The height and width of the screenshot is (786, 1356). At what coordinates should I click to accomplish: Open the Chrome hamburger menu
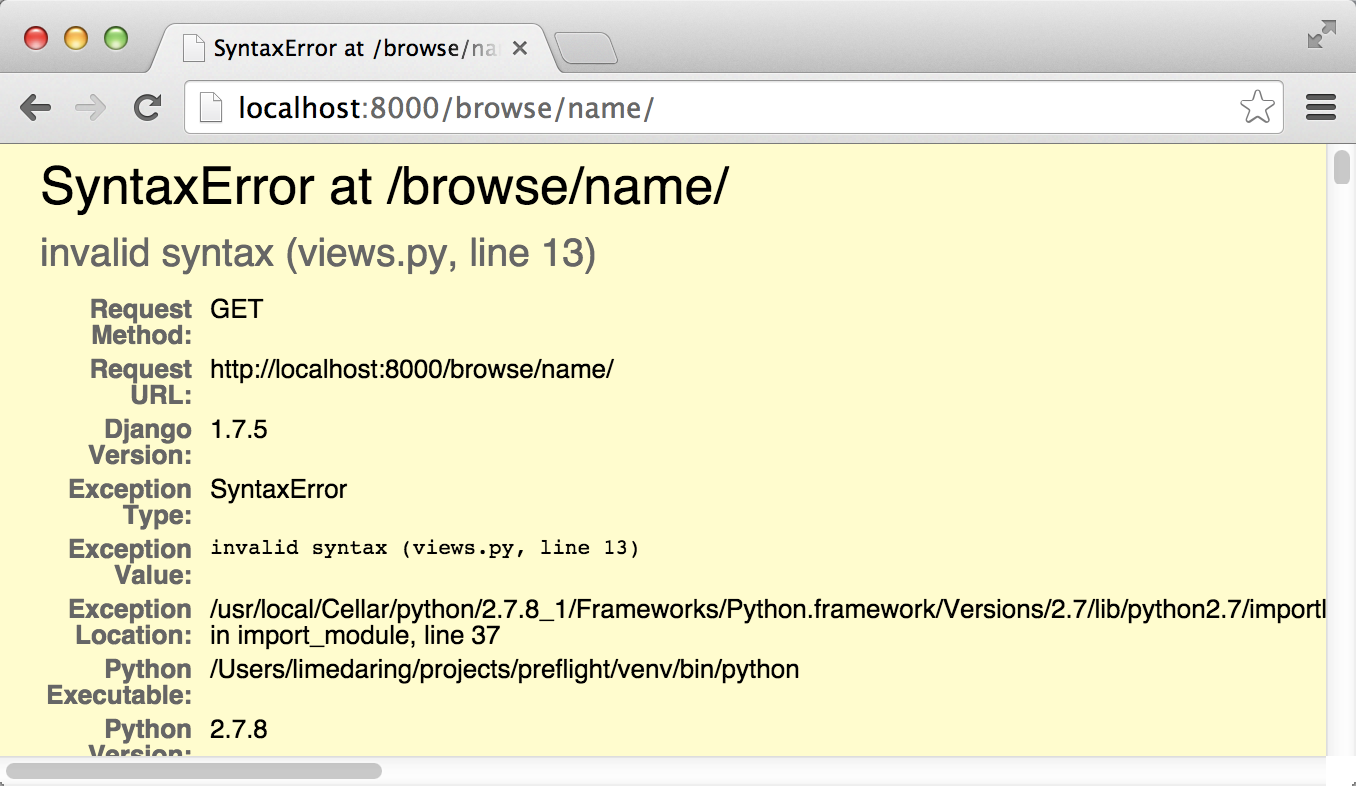(1320, 107)
